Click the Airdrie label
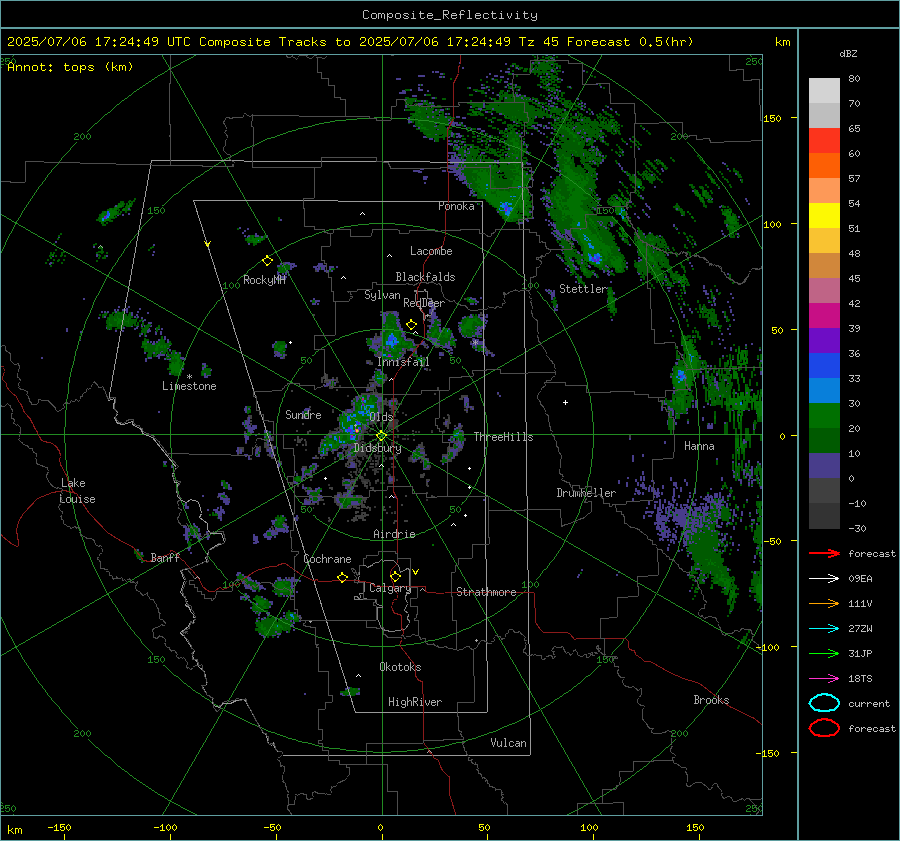 pos(394,534)
